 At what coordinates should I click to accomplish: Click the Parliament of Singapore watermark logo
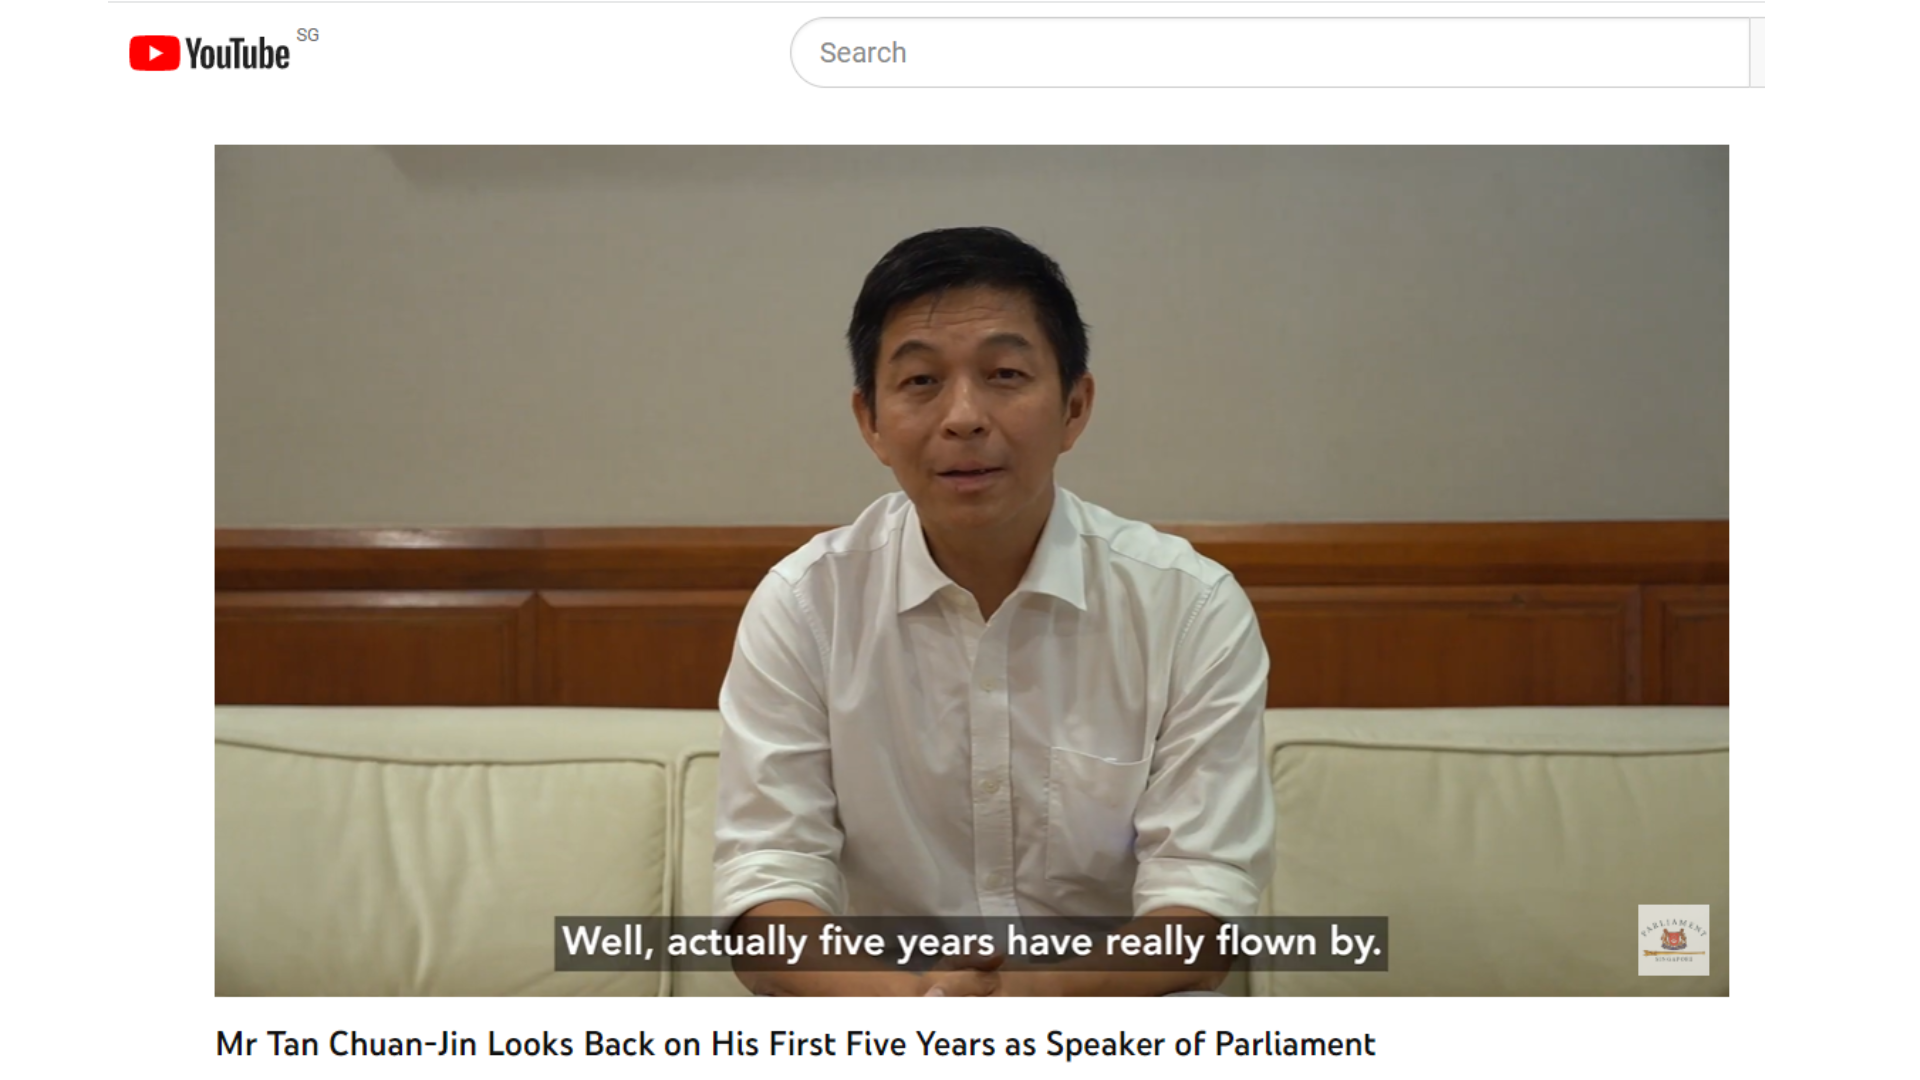click(1673, 940)
